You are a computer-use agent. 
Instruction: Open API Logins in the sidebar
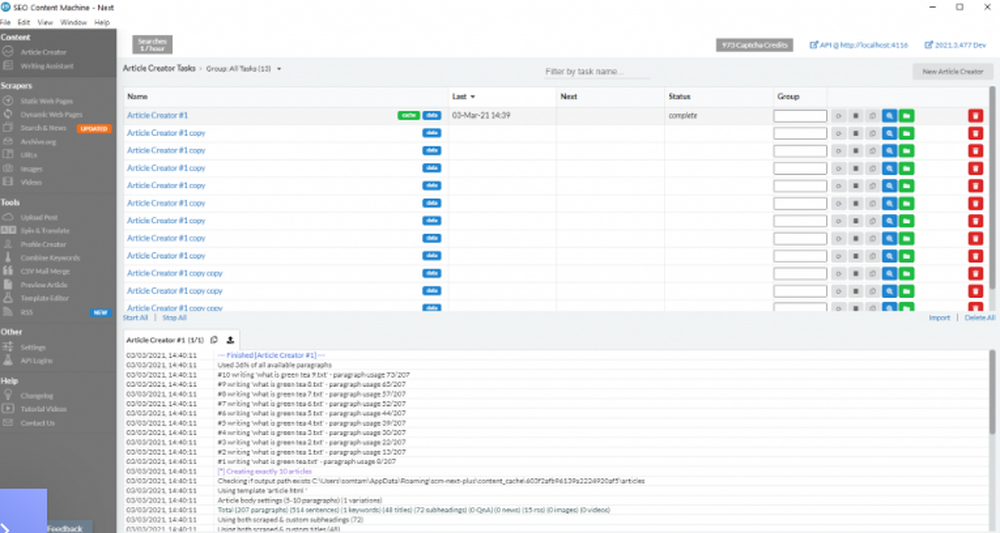[36, 361]
